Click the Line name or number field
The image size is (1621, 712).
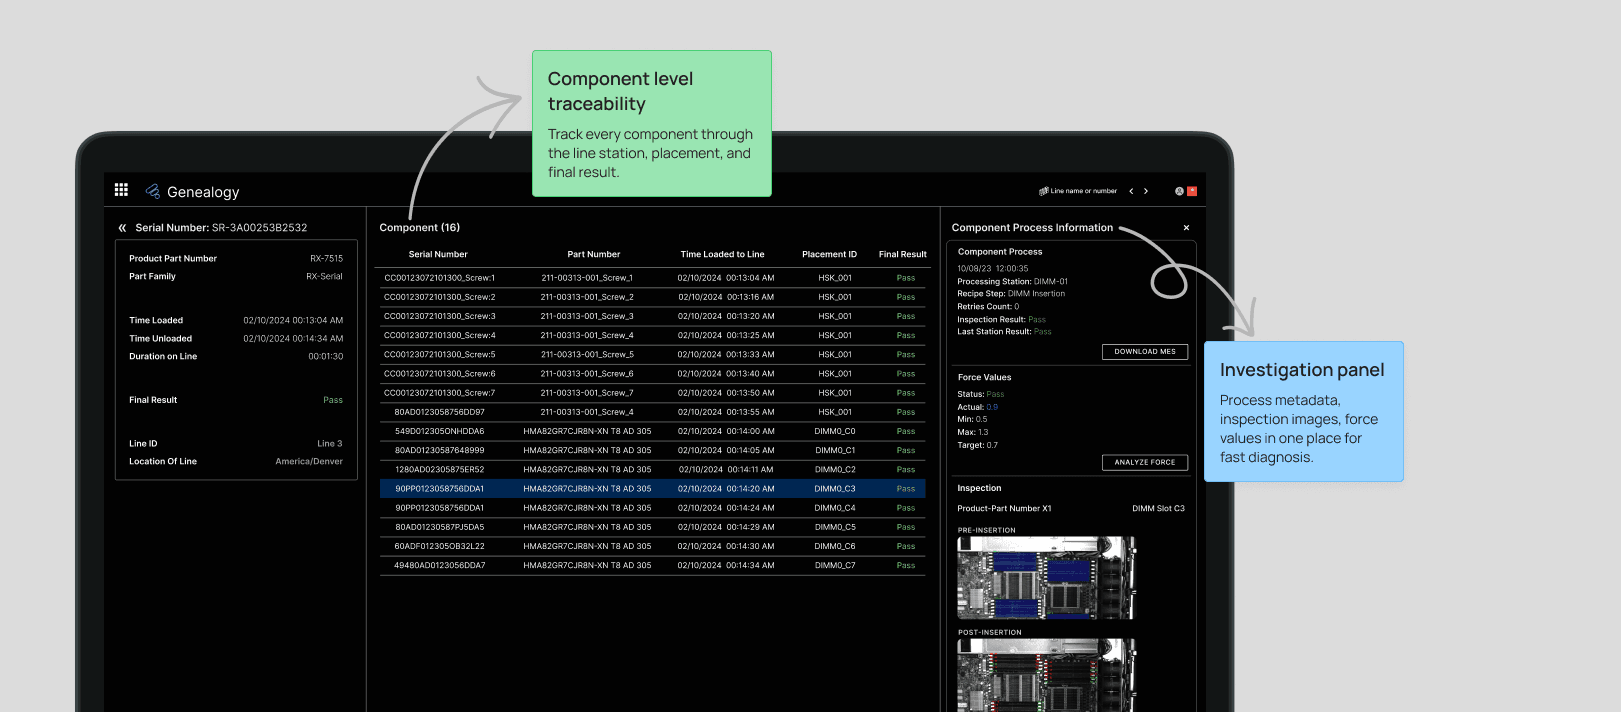click(x=1083, y=191)
